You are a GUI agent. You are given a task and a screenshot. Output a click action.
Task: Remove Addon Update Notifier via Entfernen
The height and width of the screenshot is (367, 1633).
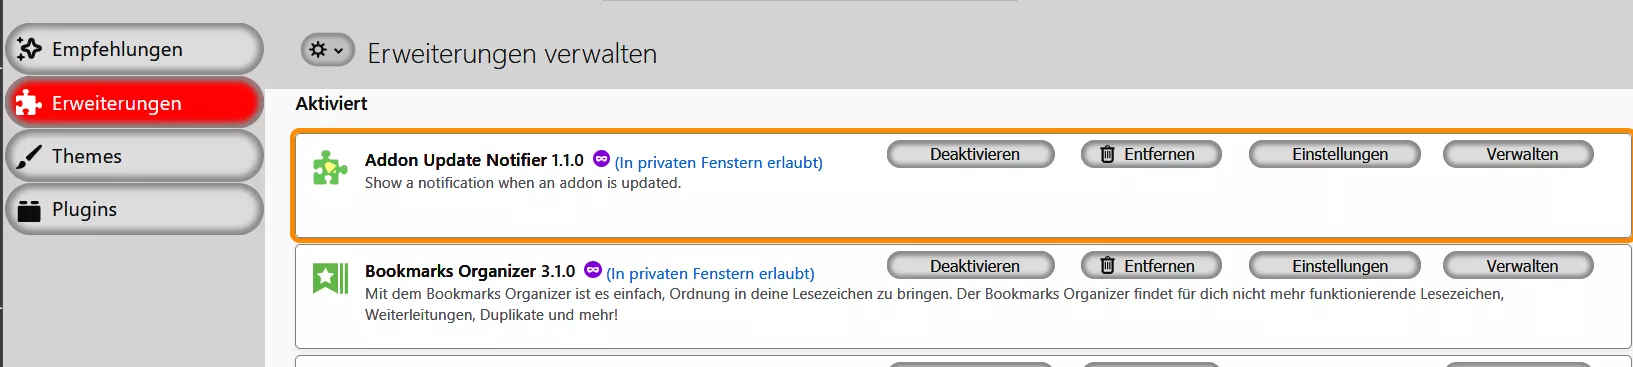1151,154
